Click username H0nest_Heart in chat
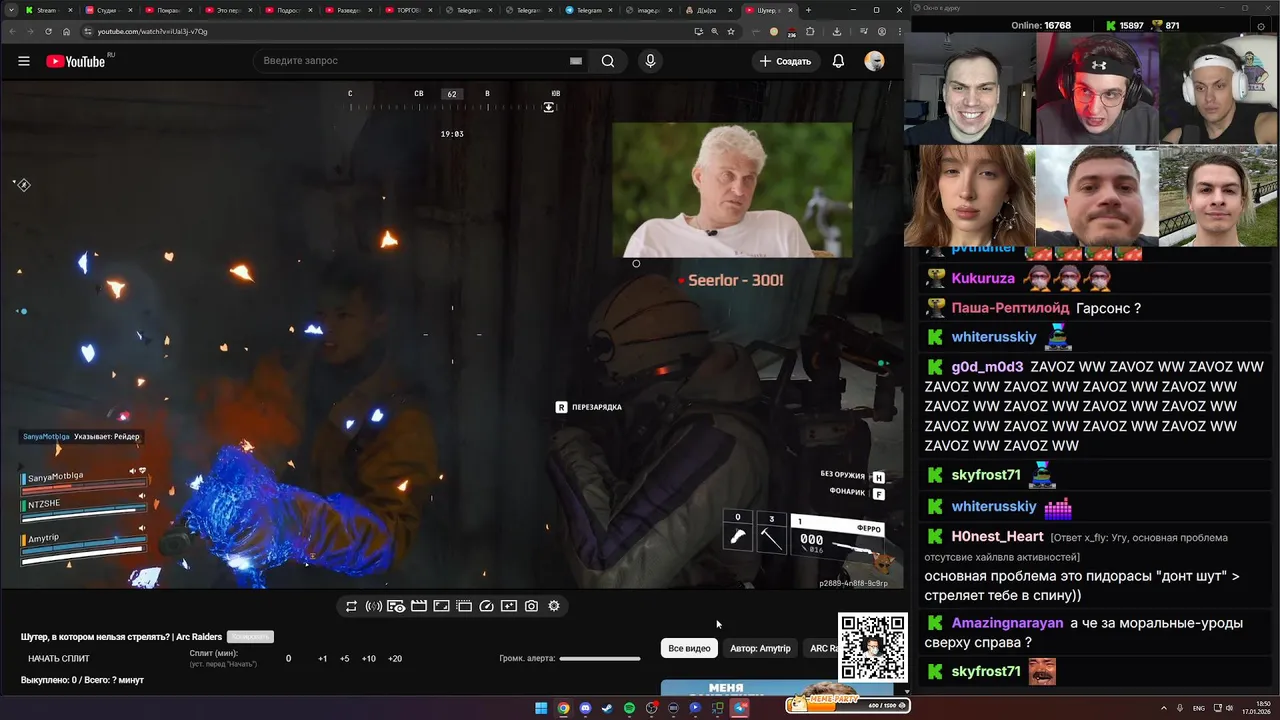The height and width of the screenshot is (720, 1280). 997,537
